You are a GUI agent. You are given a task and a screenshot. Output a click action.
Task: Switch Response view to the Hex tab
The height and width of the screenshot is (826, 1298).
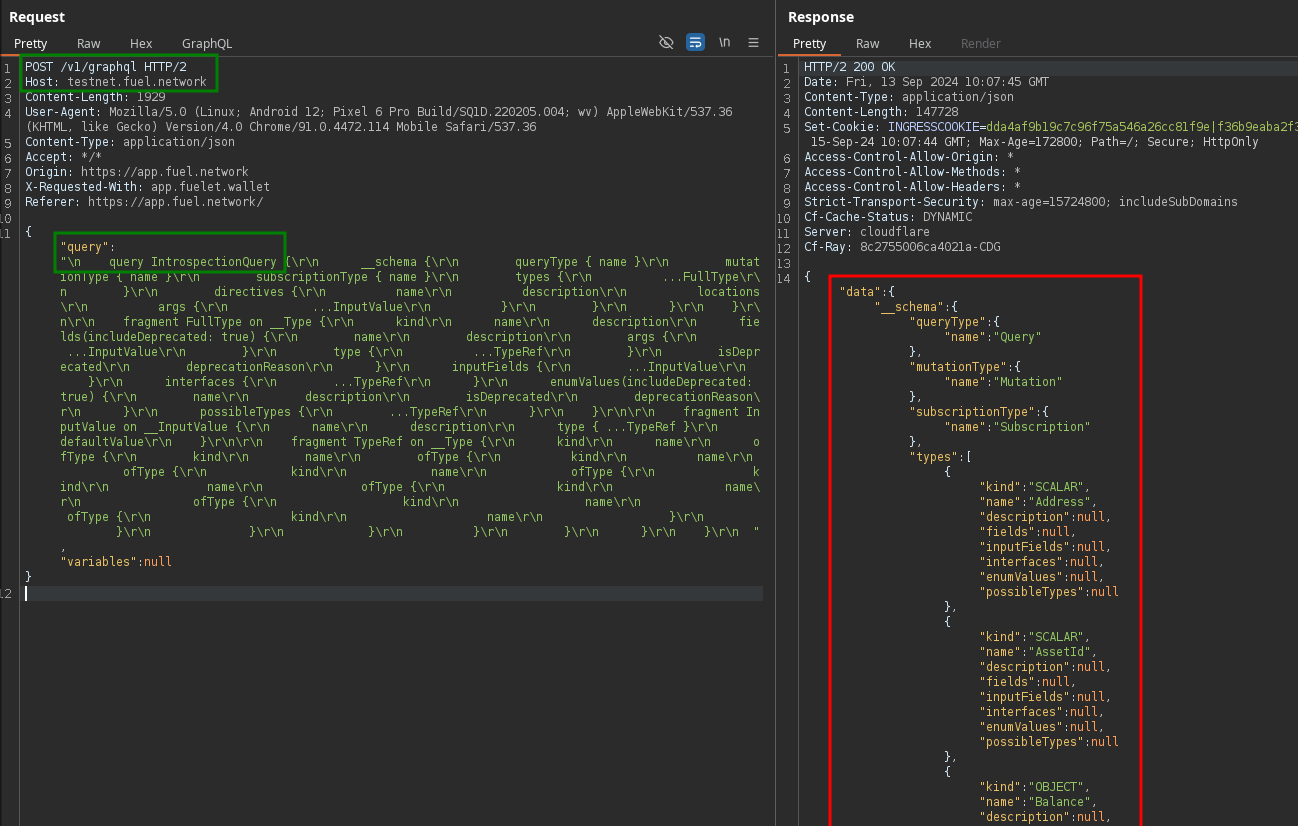tap(920, 44)
